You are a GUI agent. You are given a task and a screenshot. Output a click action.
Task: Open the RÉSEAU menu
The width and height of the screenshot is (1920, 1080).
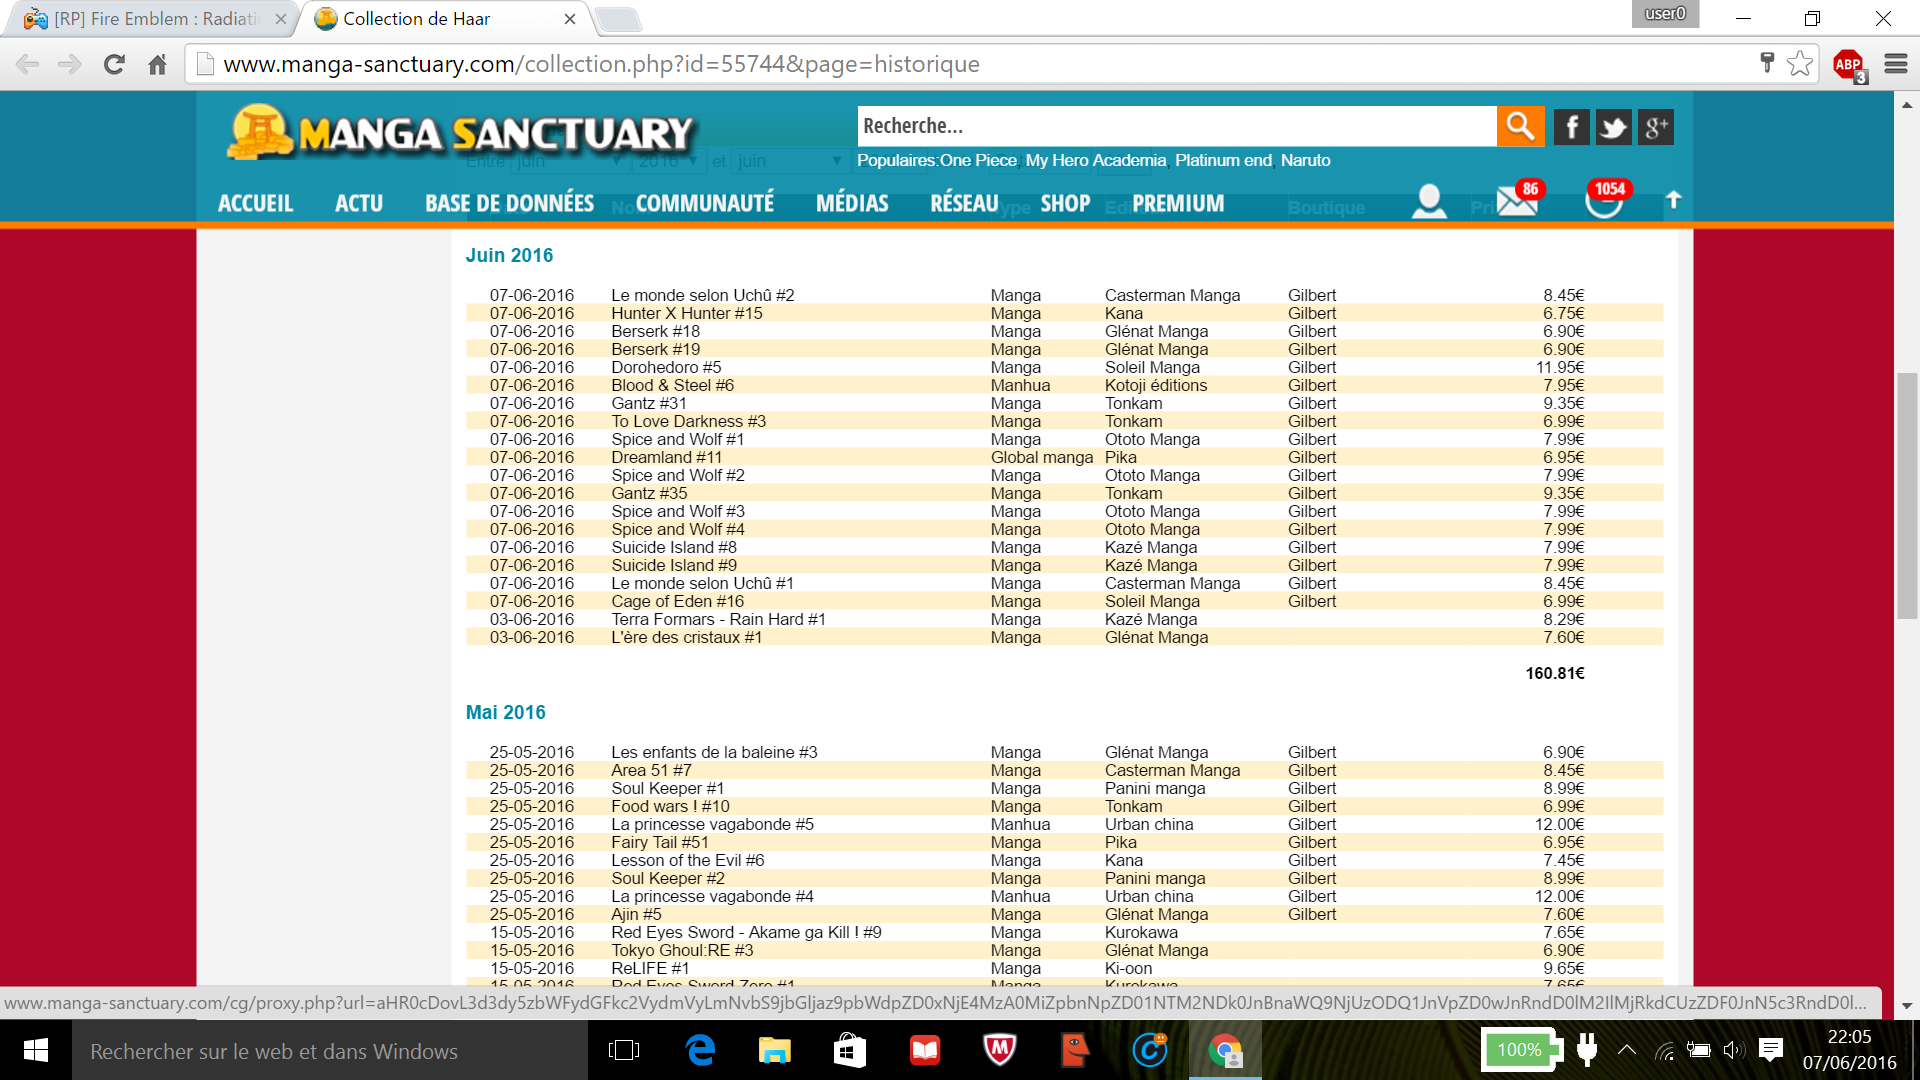click(964, 203)
